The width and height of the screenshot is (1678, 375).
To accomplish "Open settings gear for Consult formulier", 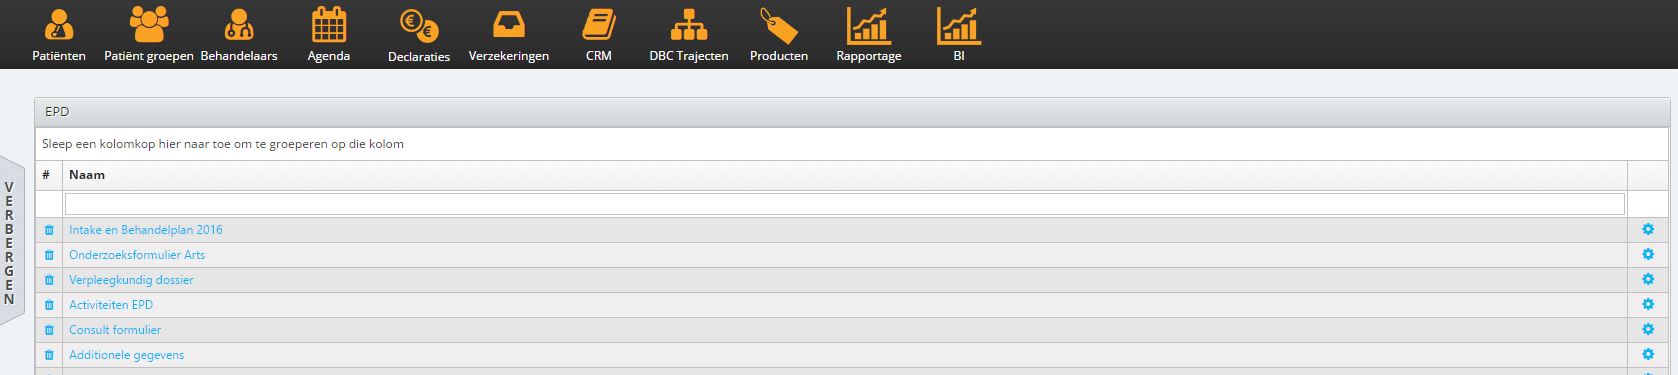I will [x=1648, y=329].
